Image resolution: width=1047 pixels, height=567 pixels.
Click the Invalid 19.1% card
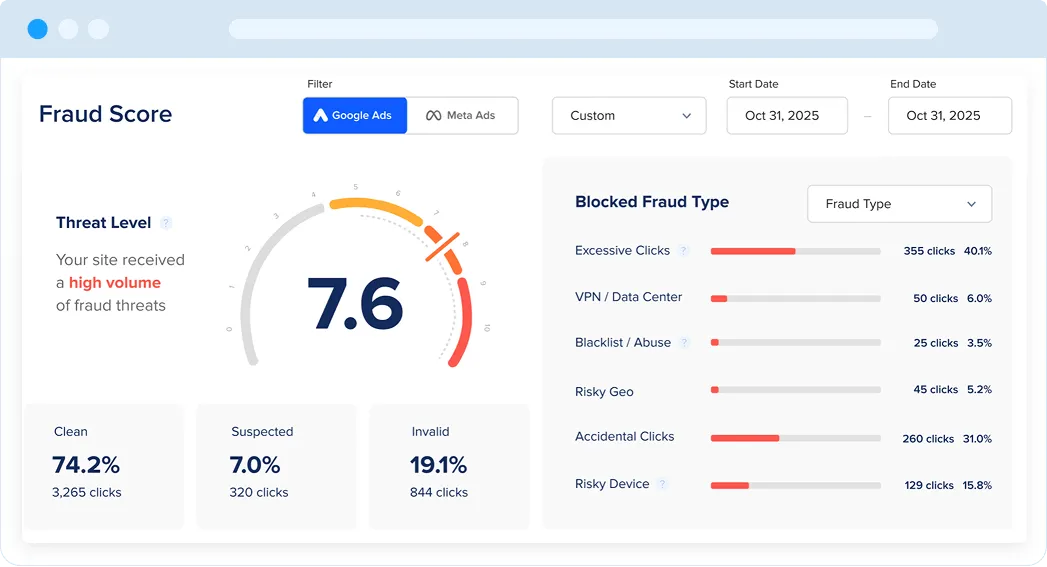449,466
